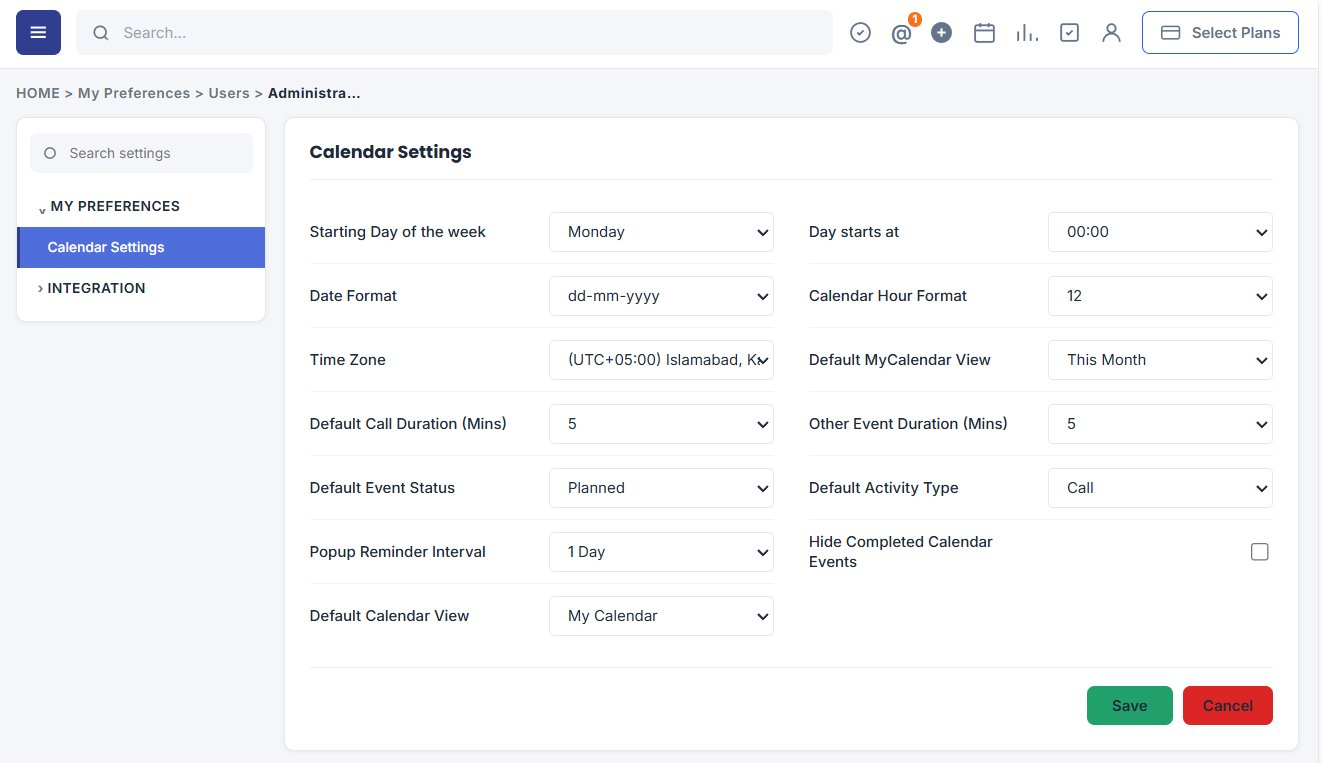Expand the INTEGRATION section
This screenshot has width=1322, height=763.
pyautogui.click(x=92, y=288)
